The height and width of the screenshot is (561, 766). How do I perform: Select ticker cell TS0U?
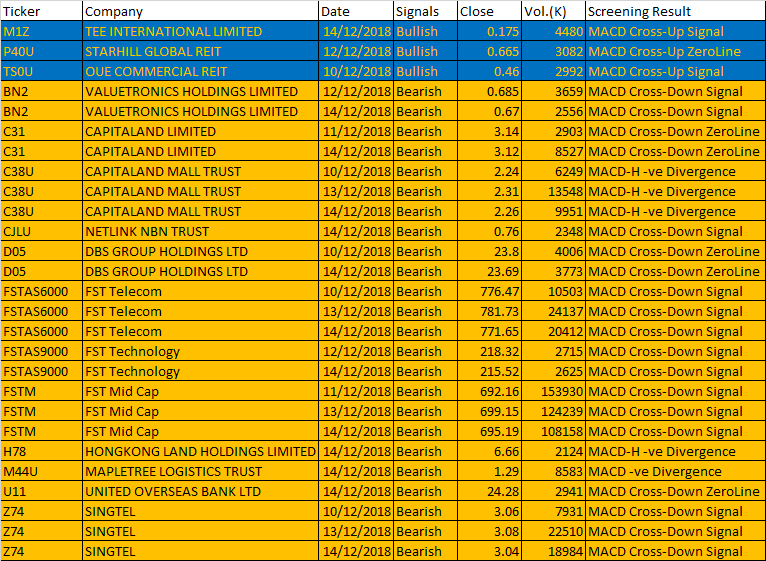[x=42, y=71]
